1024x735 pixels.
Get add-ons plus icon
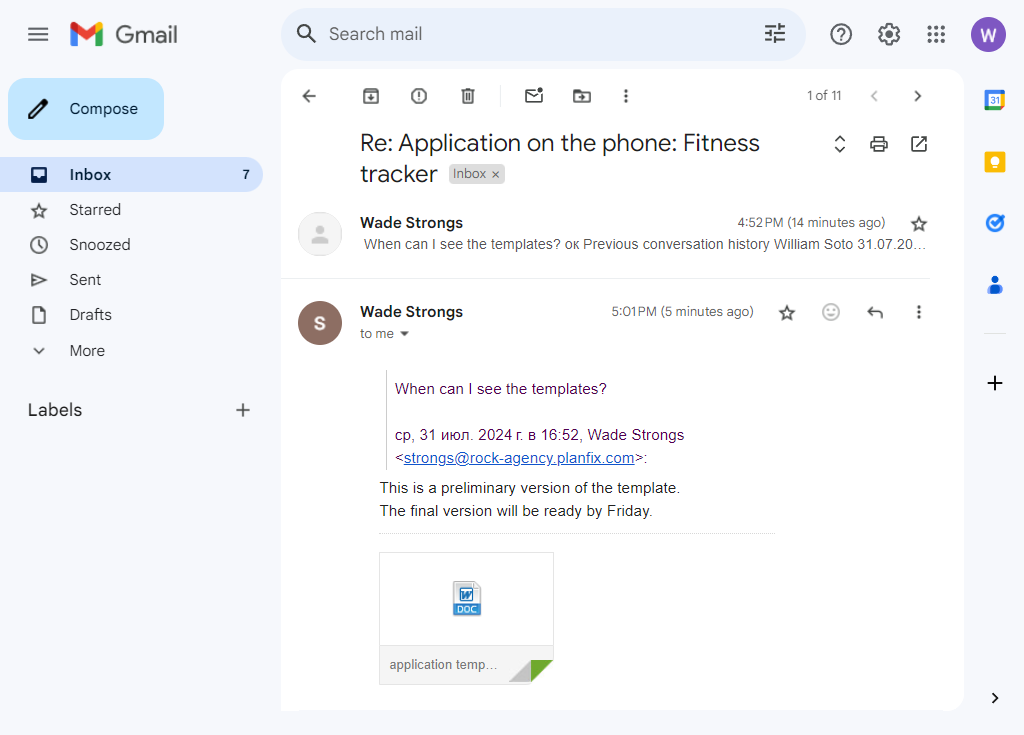[x=995, y=383]
